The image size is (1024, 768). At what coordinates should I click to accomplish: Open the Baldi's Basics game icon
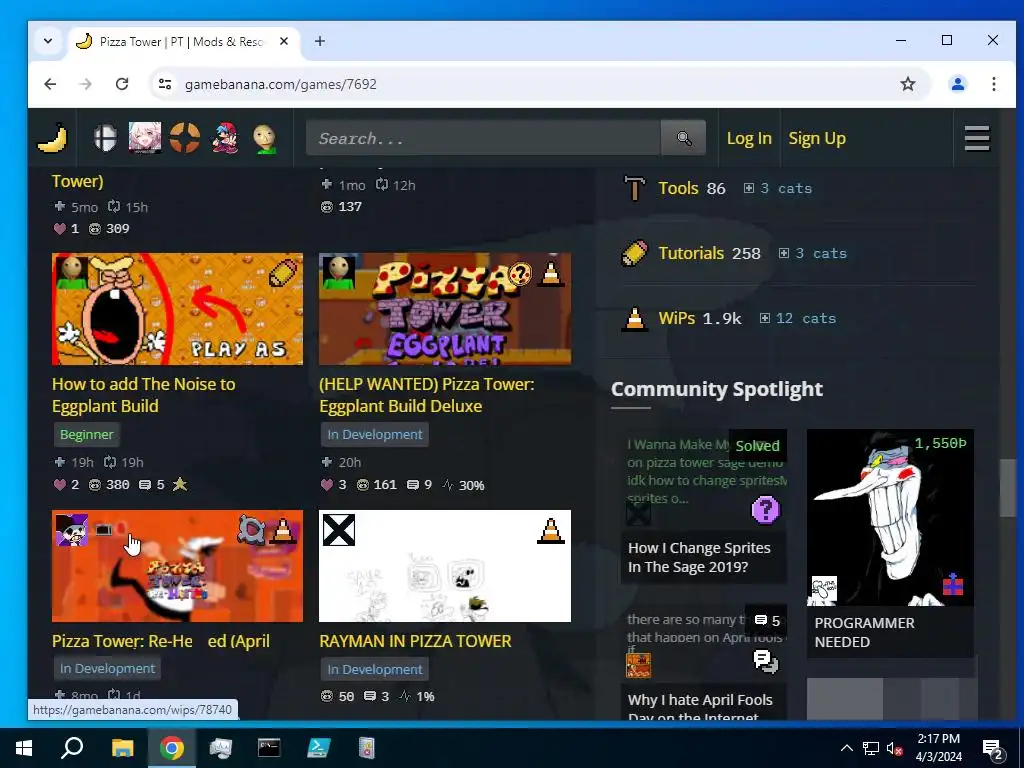(x=264, y=138)
